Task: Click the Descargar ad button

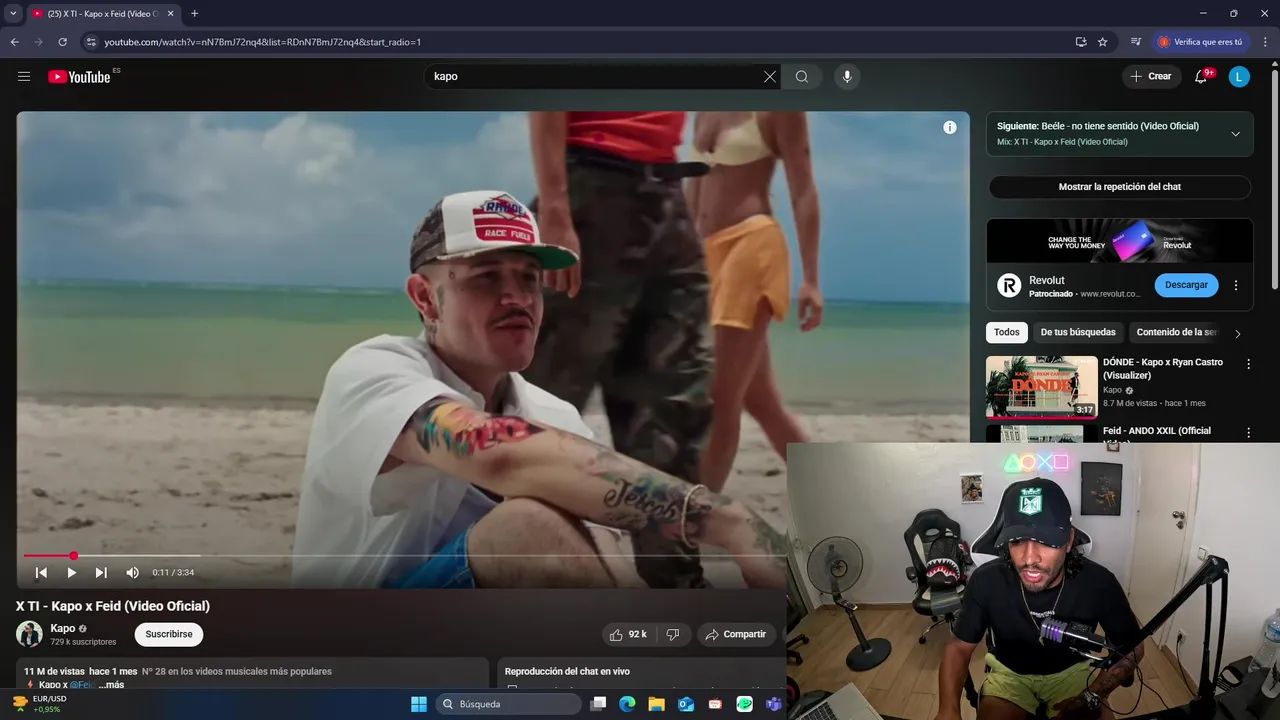Action: (x=1186, y=285)
